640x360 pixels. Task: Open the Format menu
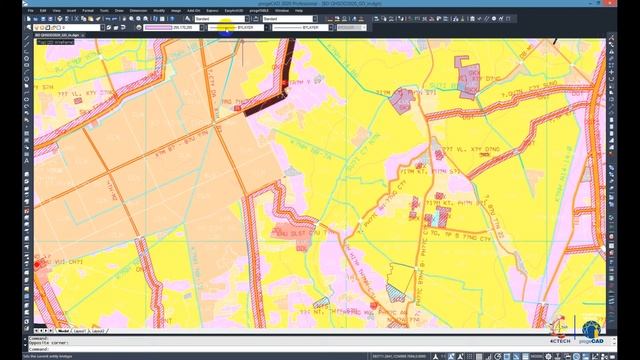click(x=88, y=11)
